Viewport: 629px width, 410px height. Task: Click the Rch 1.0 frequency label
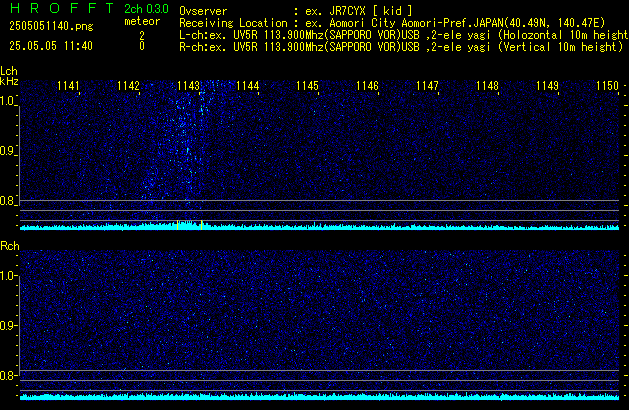coord(8,276)
